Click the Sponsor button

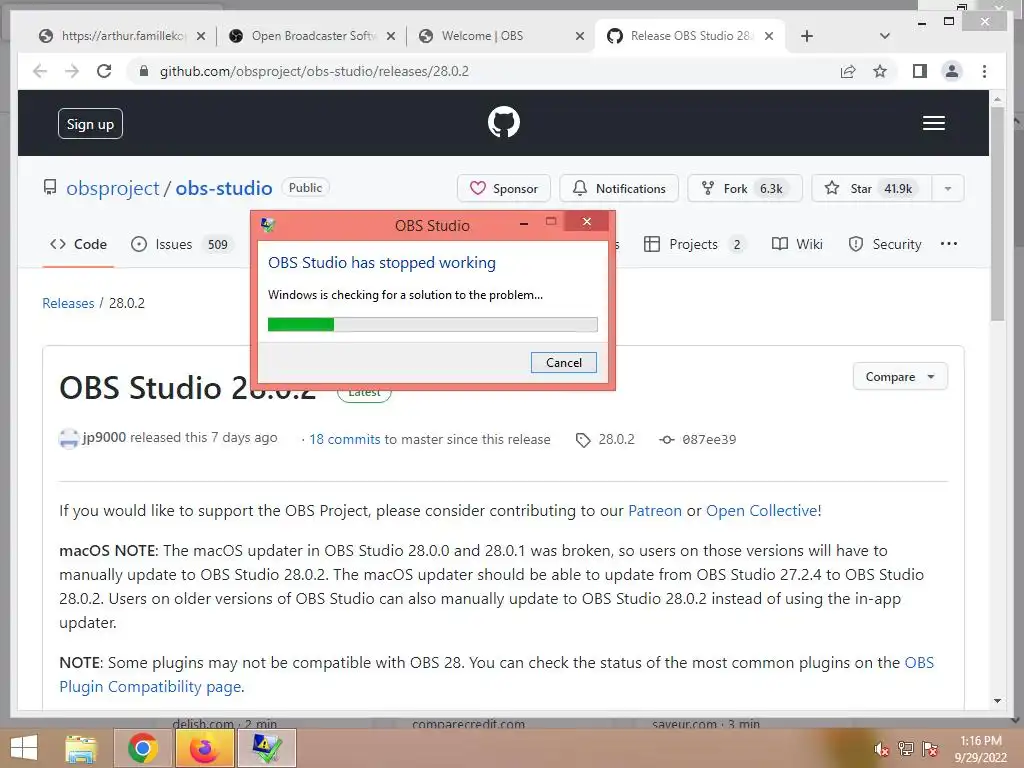pos(504,188)
